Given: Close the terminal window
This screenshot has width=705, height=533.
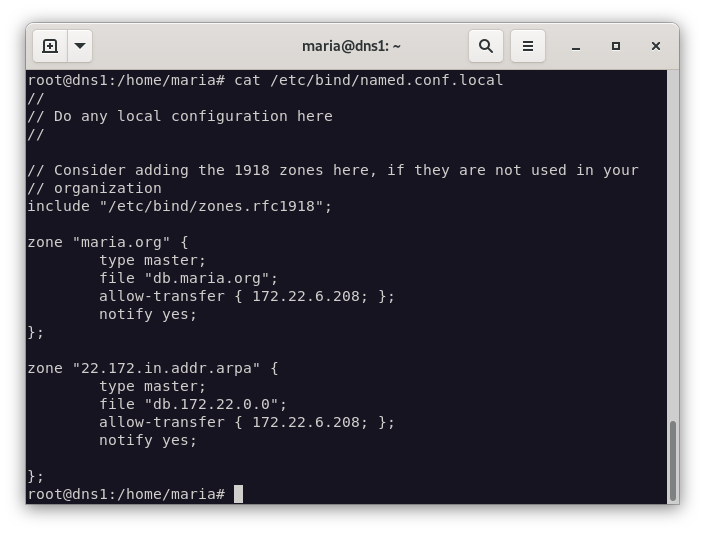Looking at the screenshot, I should coord(656,46).
